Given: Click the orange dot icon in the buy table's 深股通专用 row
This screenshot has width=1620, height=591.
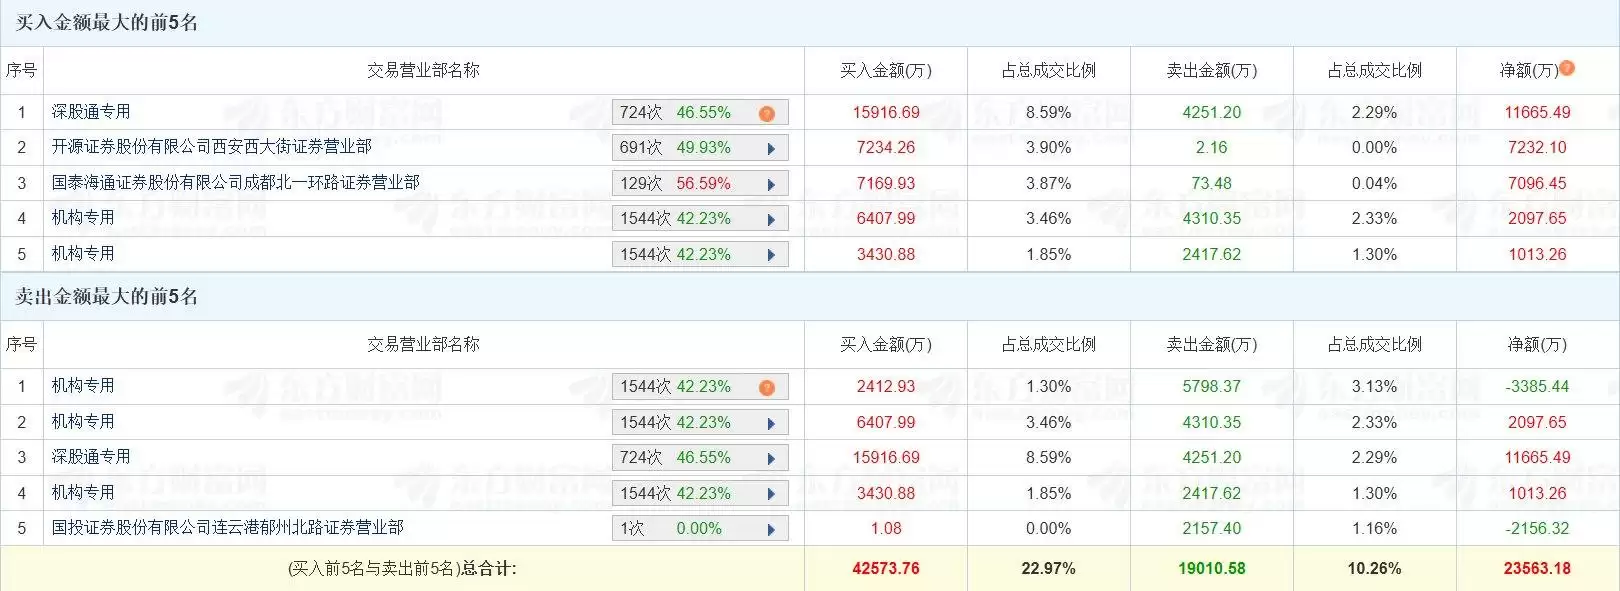Looking at the screenshot, I should [x=767, y=113].
